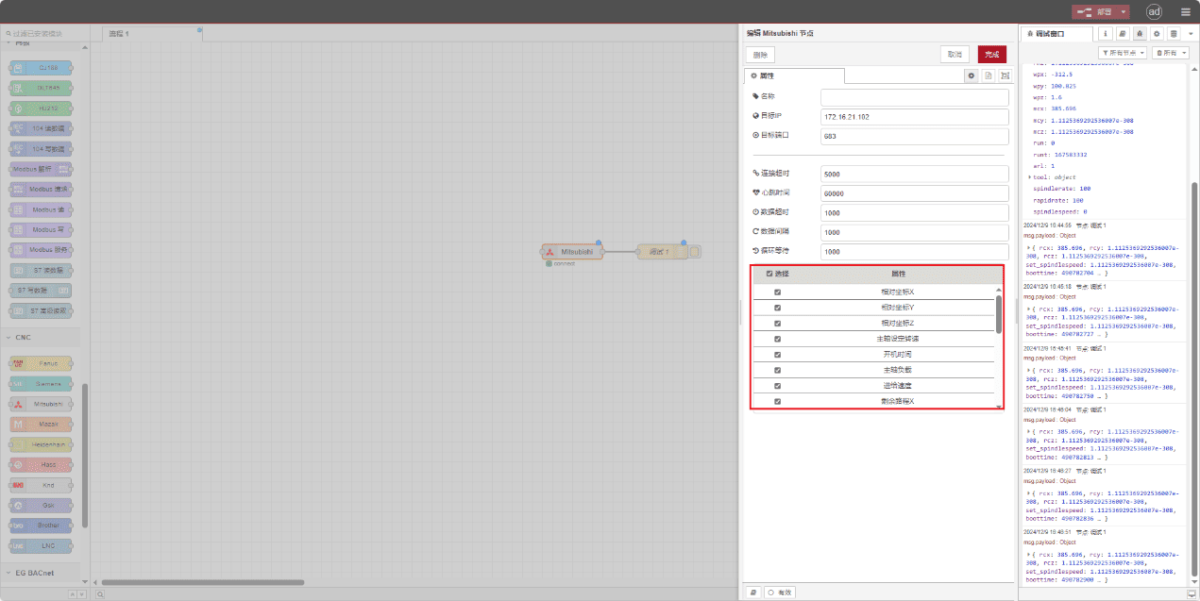Click the LNC palette node
The image size is (1200, 601).
(41, 545)
